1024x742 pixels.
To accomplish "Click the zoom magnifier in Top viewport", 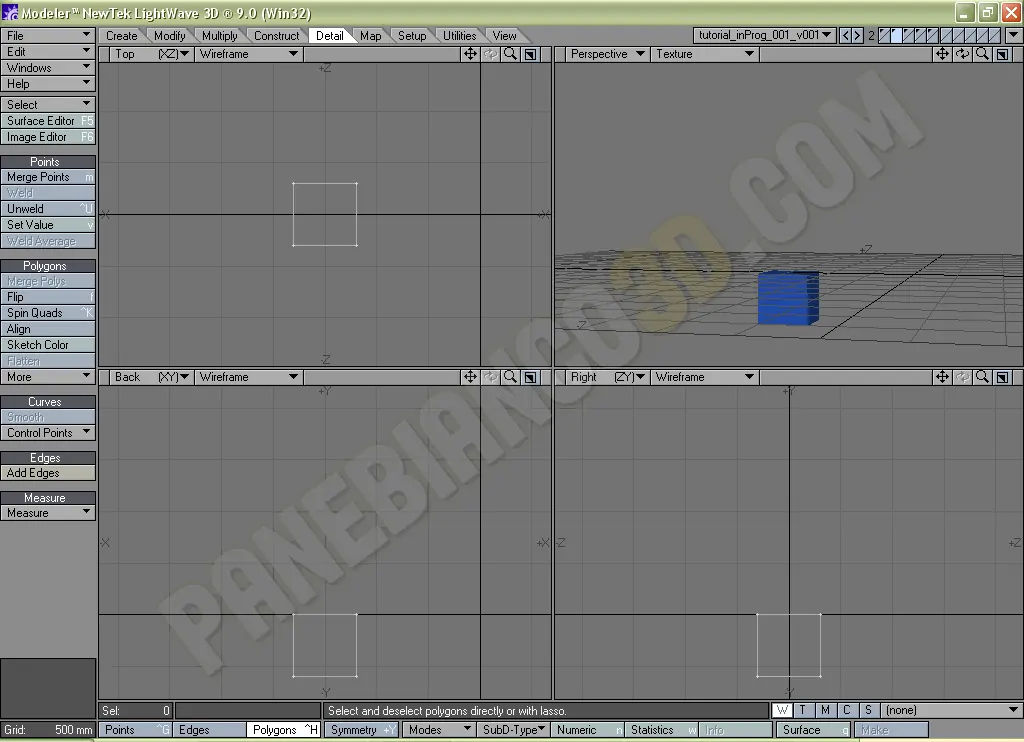I will [x=510, y=54].
